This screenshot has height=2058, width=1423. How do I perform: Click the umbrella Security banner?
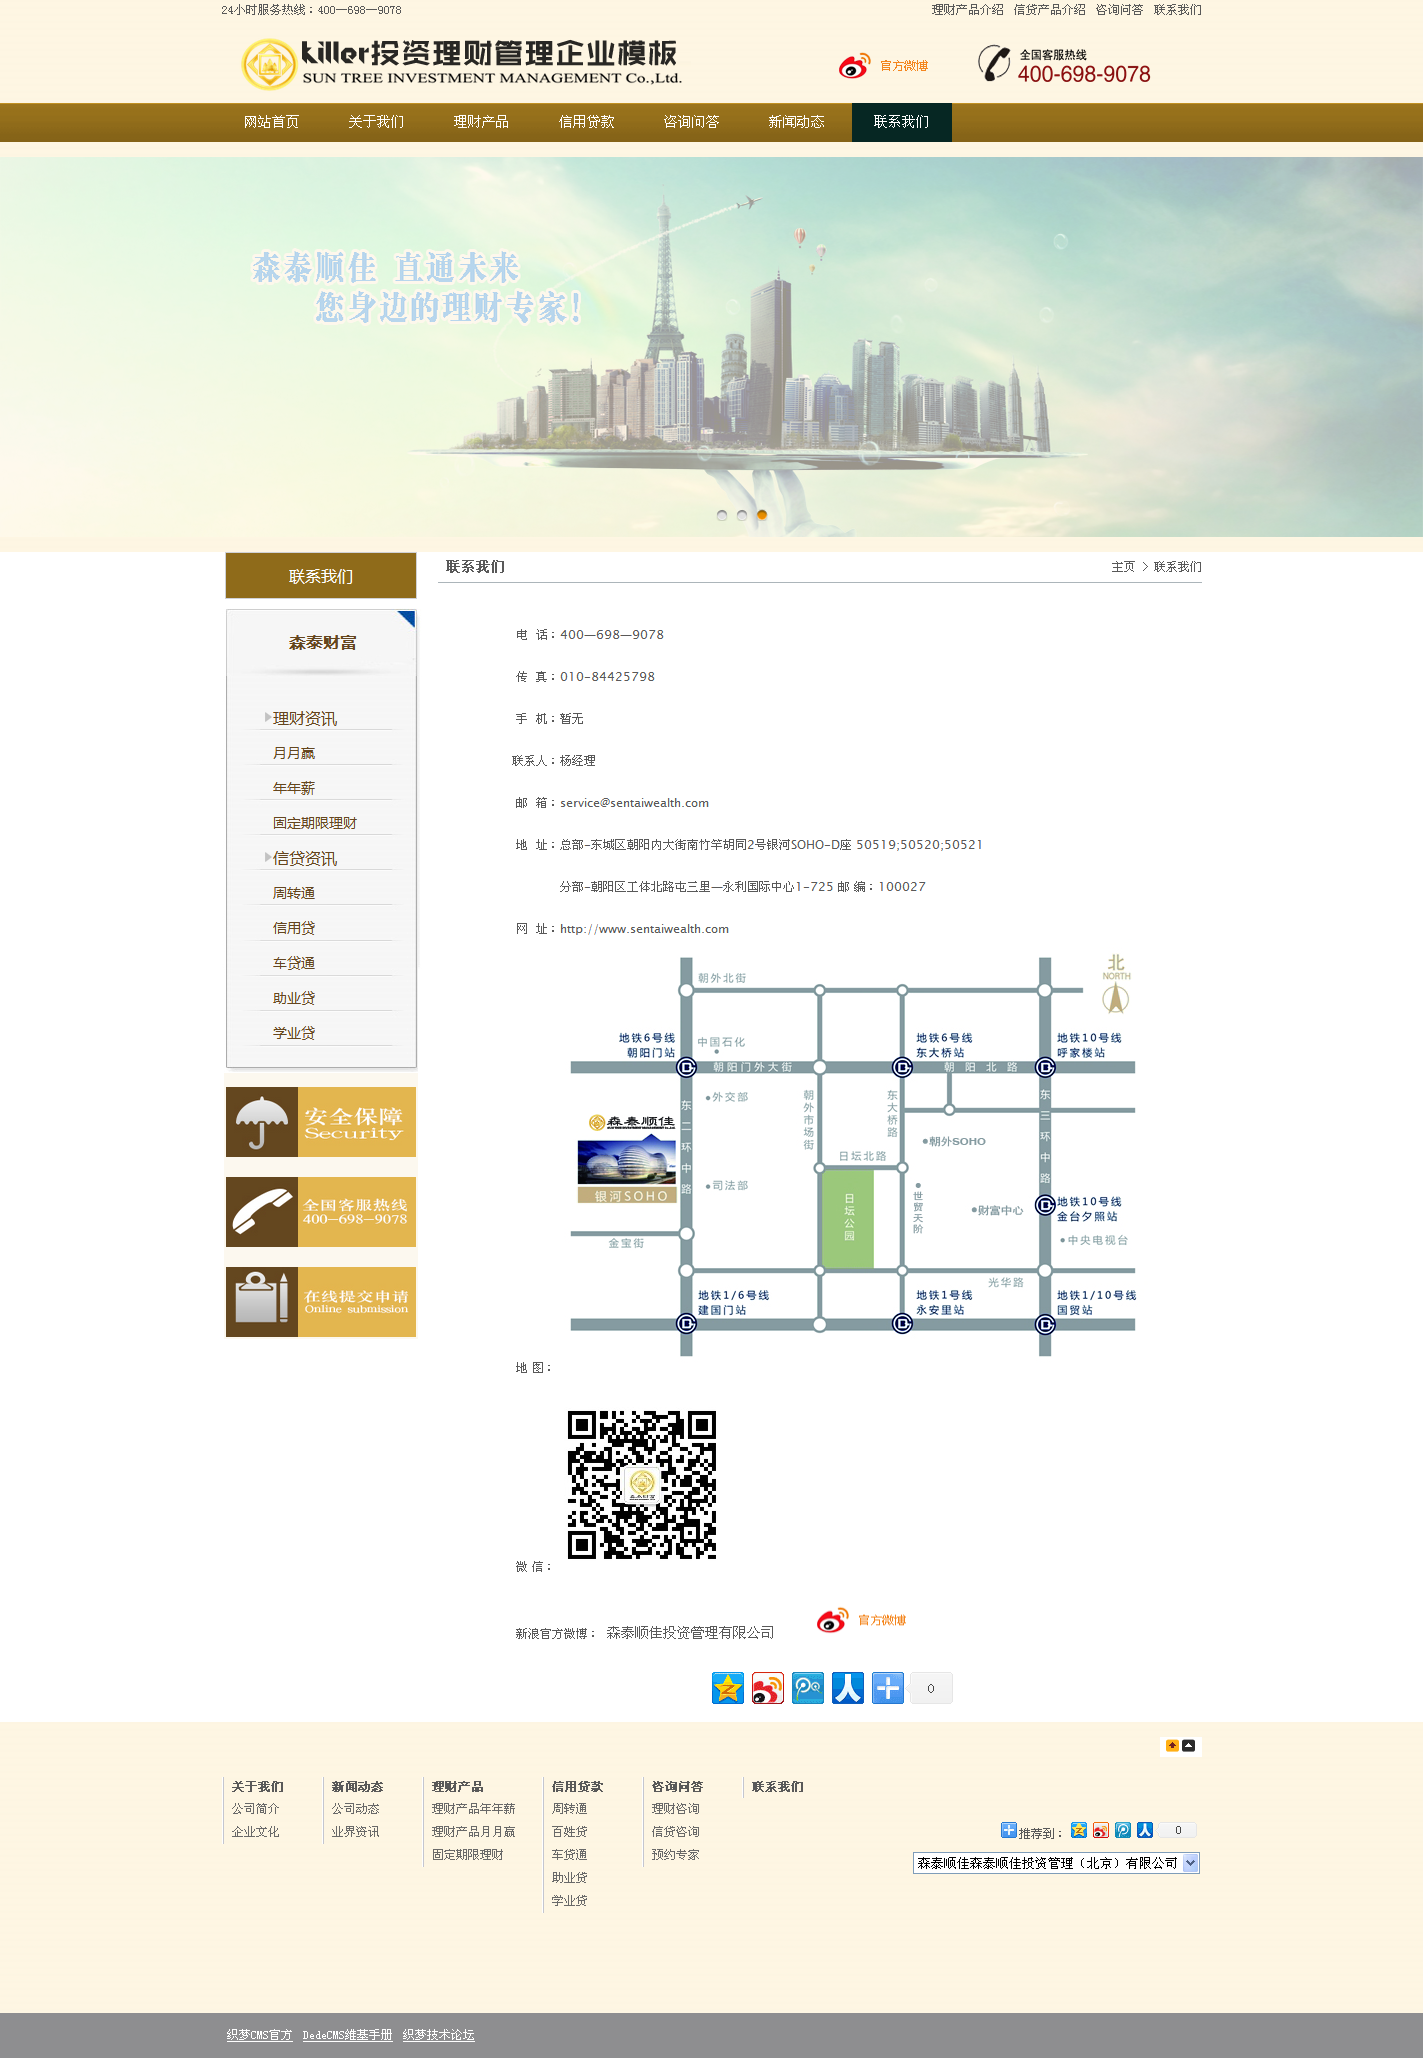(x=321, y=1122)
